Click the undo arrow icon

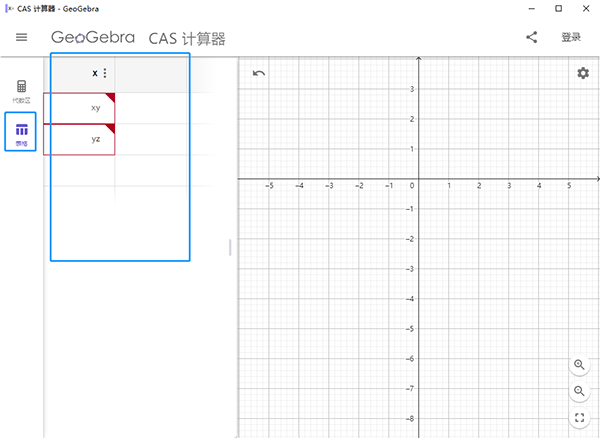tap(259, 73)
